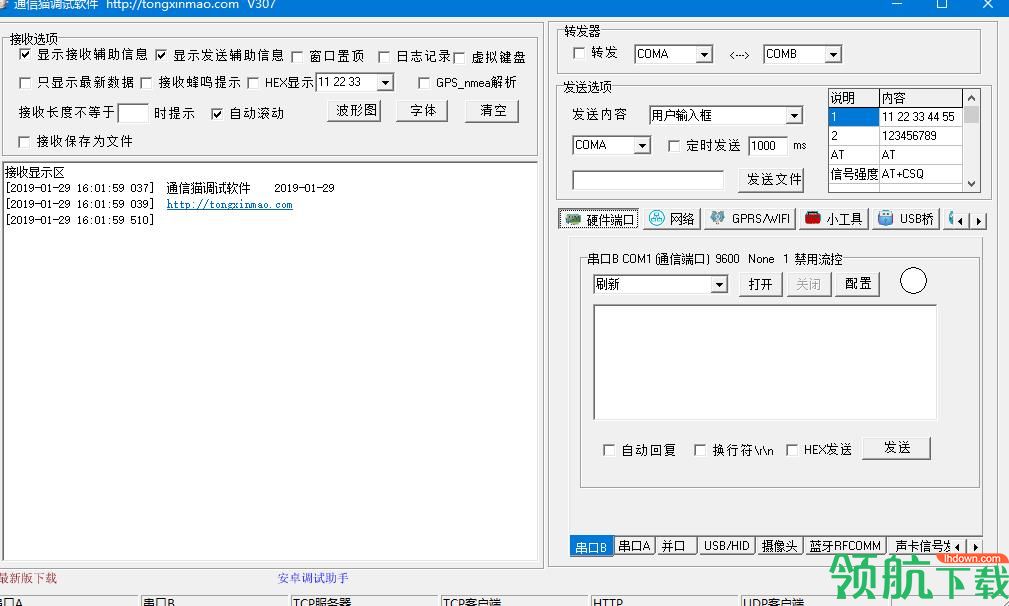This screenshot has width=1009, height=606.
Task: Switch to the 网络 network tab
Action: (672, 219)
